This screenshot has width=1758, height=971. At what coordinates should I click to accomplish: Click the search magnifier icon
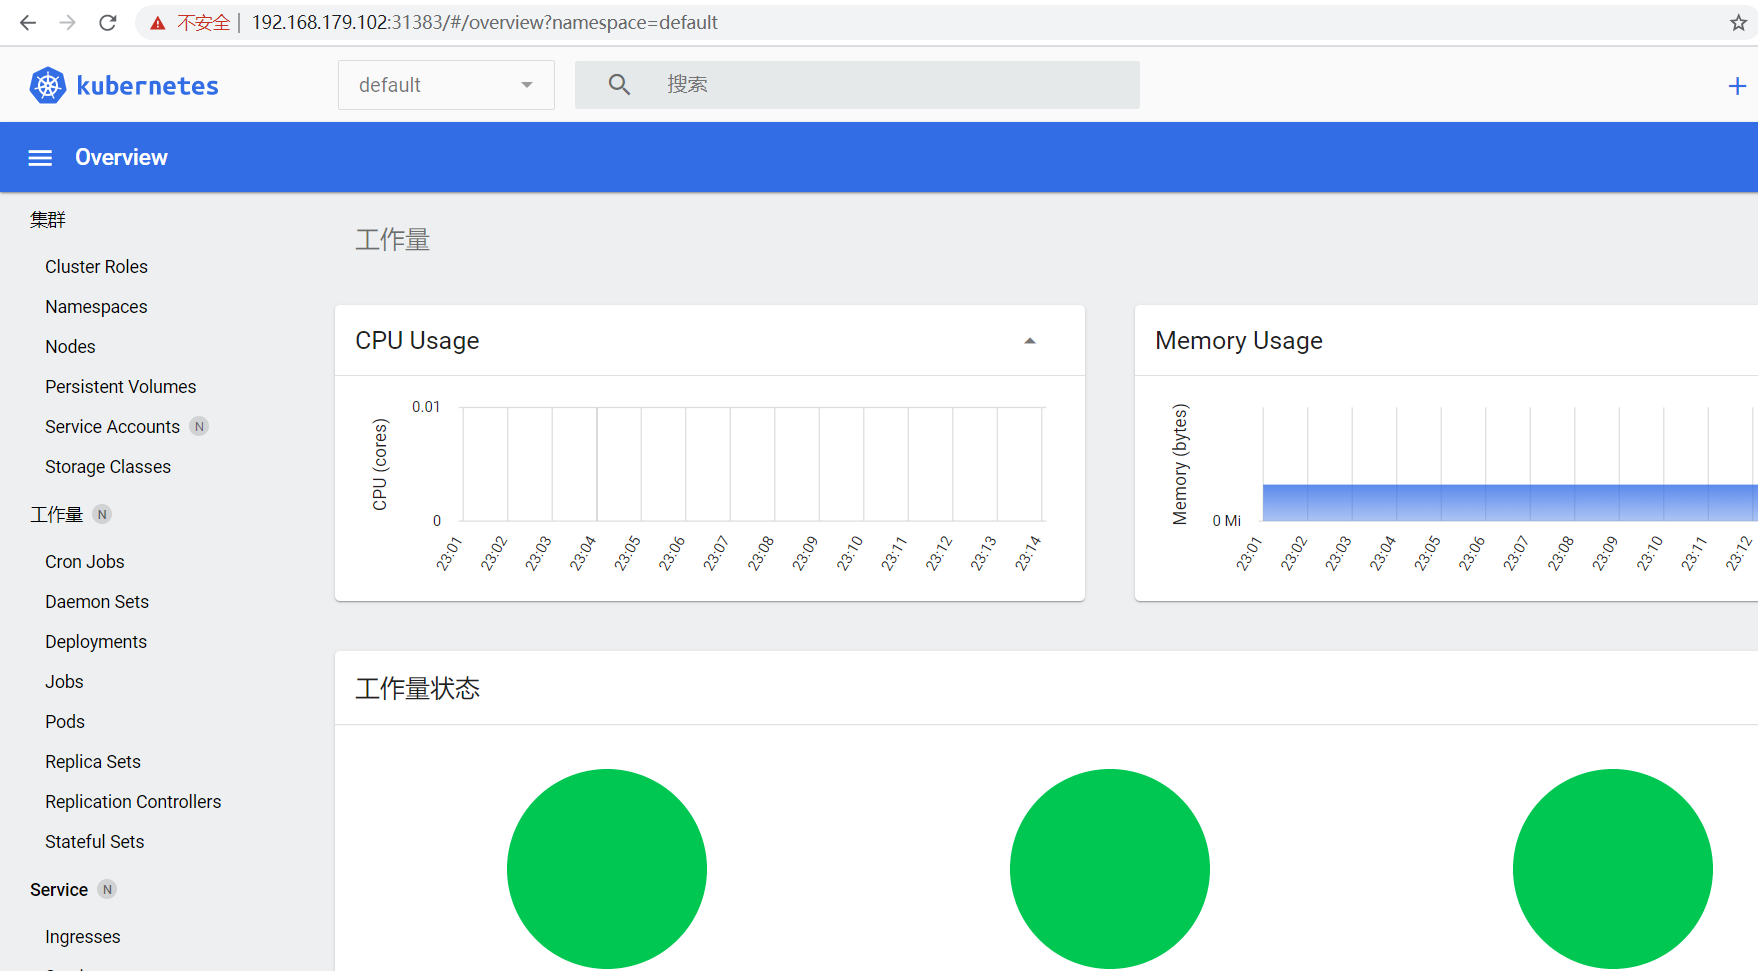(x=619, y=85)
